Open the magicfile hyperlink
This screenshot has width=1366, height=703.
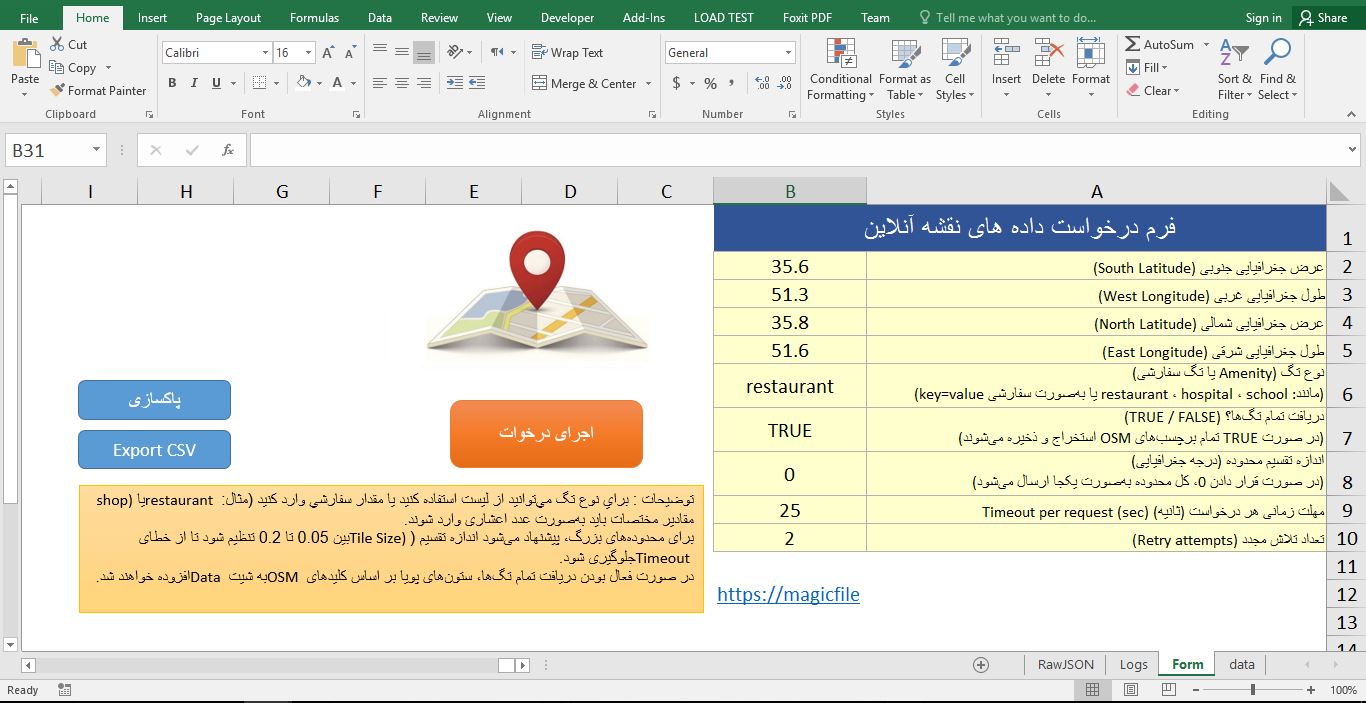tap(789, 595)
